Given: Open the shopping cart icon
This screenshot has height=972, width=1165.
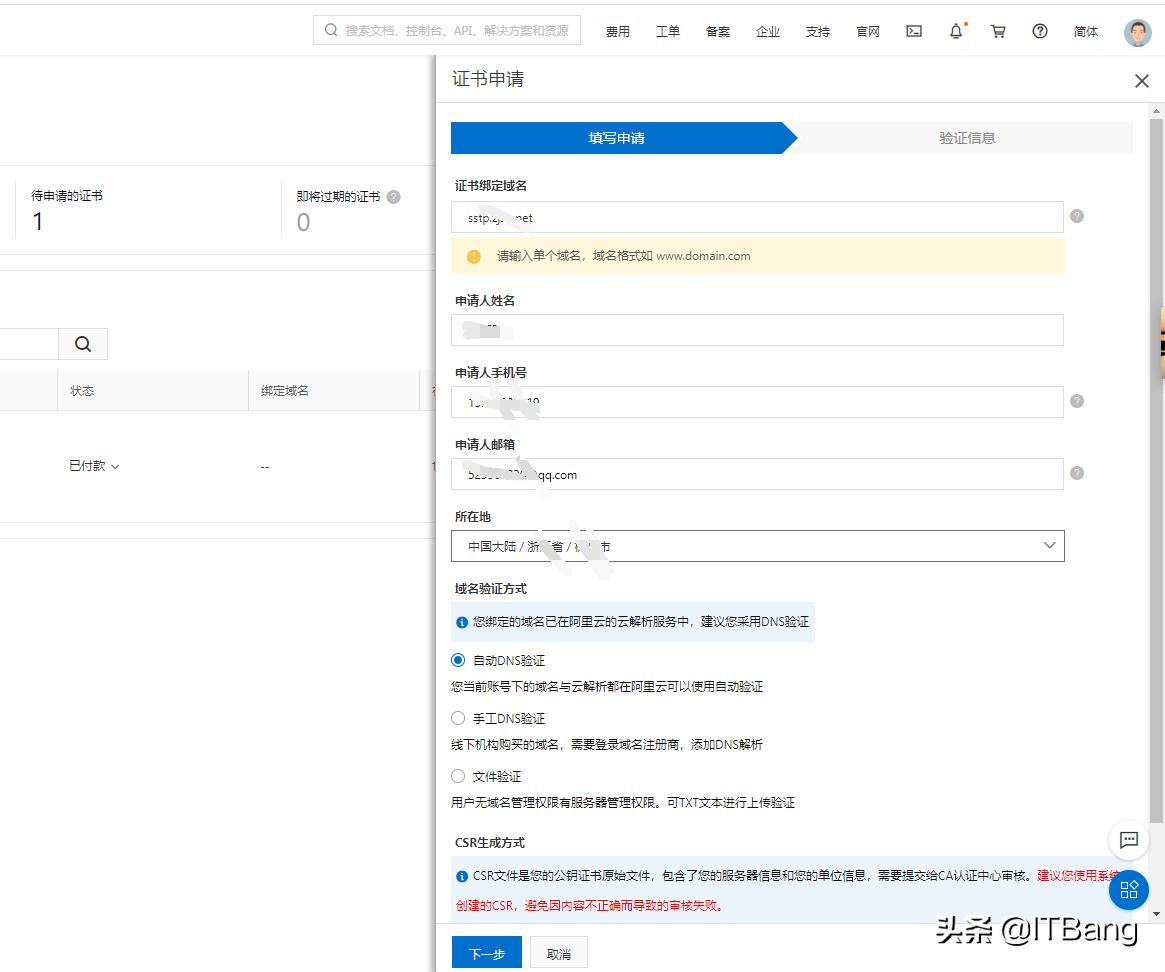Looking at the screenshot, I should click(x=997, y=31).
